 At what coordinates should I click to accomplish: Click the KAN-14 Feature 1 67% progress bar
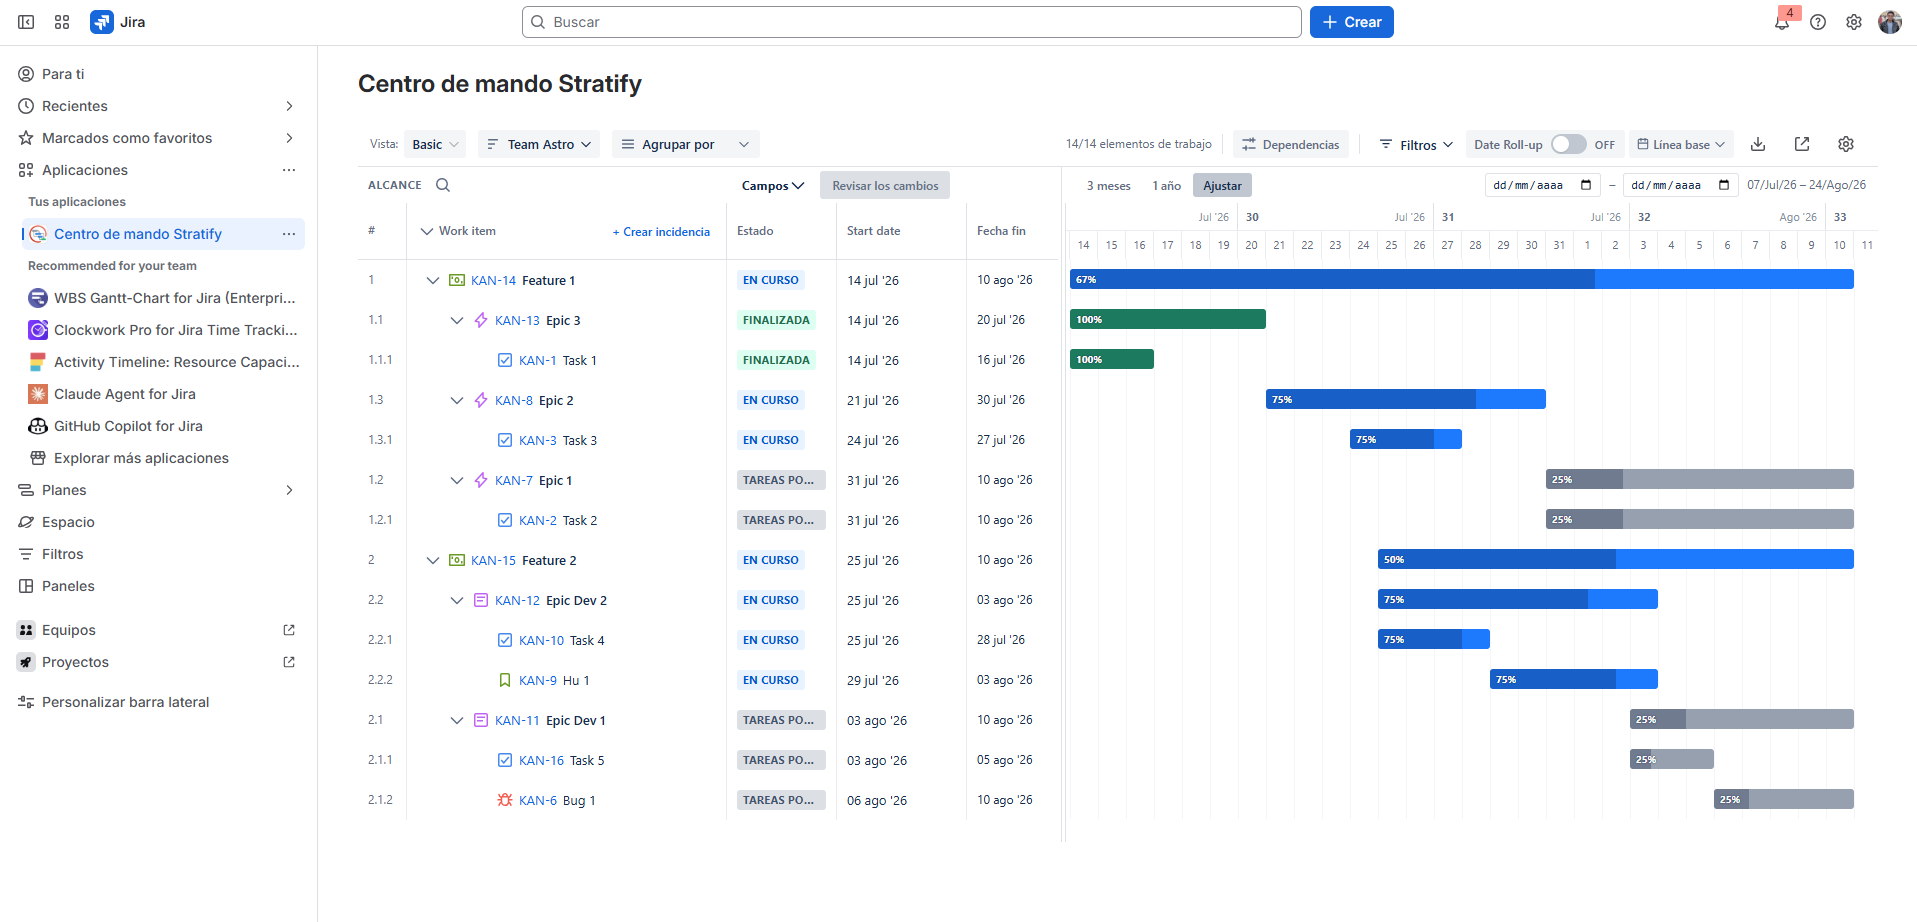tap(1461, 279)
